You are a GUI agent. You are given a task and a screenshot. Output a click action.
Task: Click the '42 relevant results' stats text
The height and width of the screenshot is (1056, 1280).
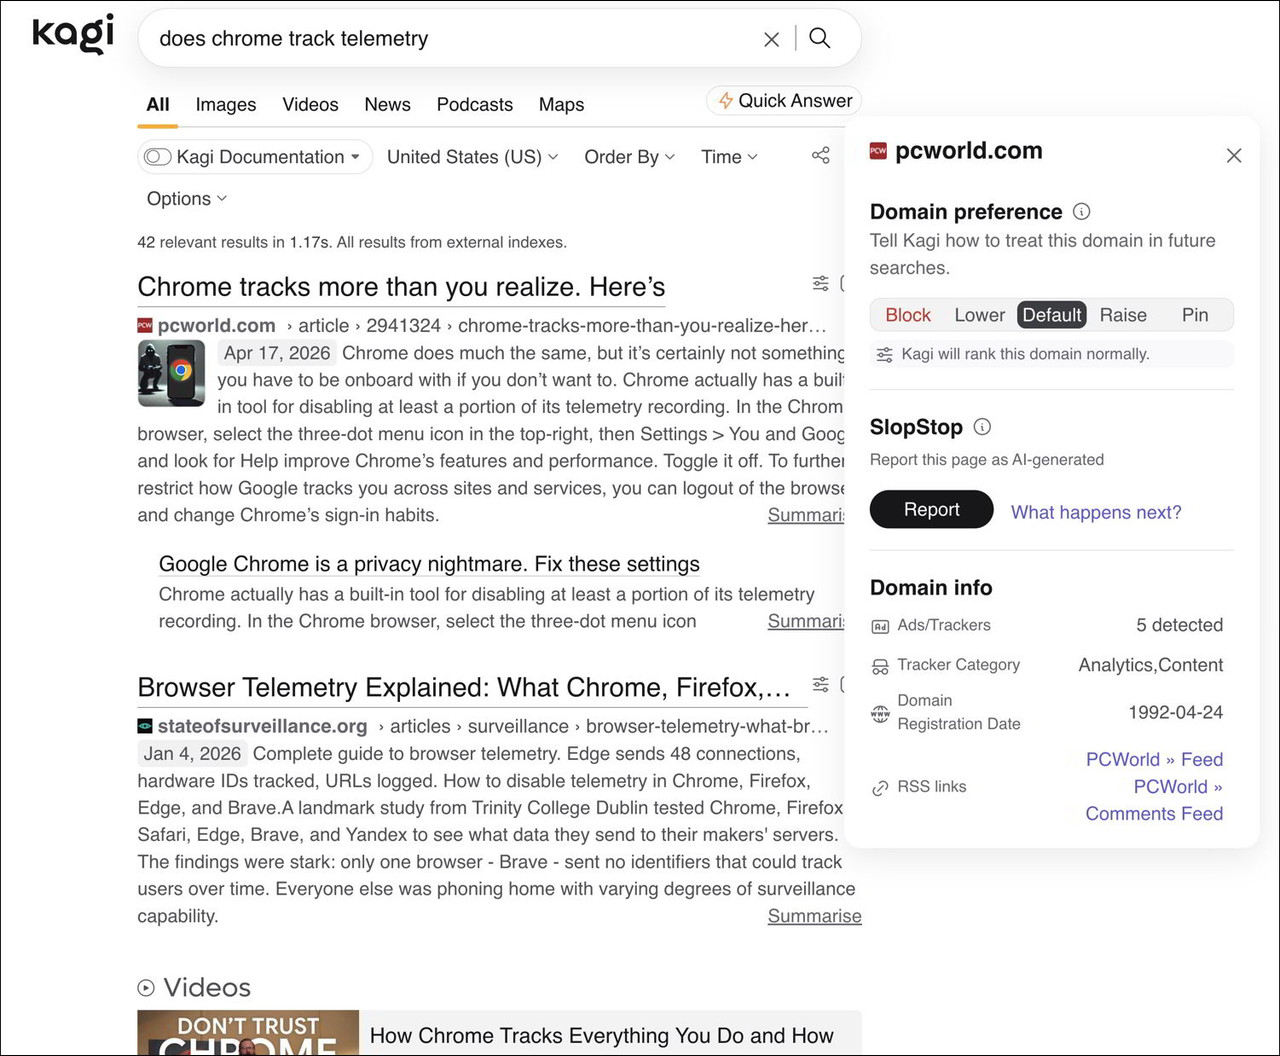352,242
